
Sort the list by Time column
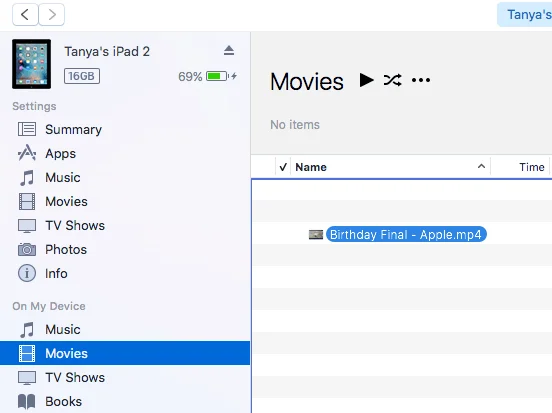pos(532,167)
